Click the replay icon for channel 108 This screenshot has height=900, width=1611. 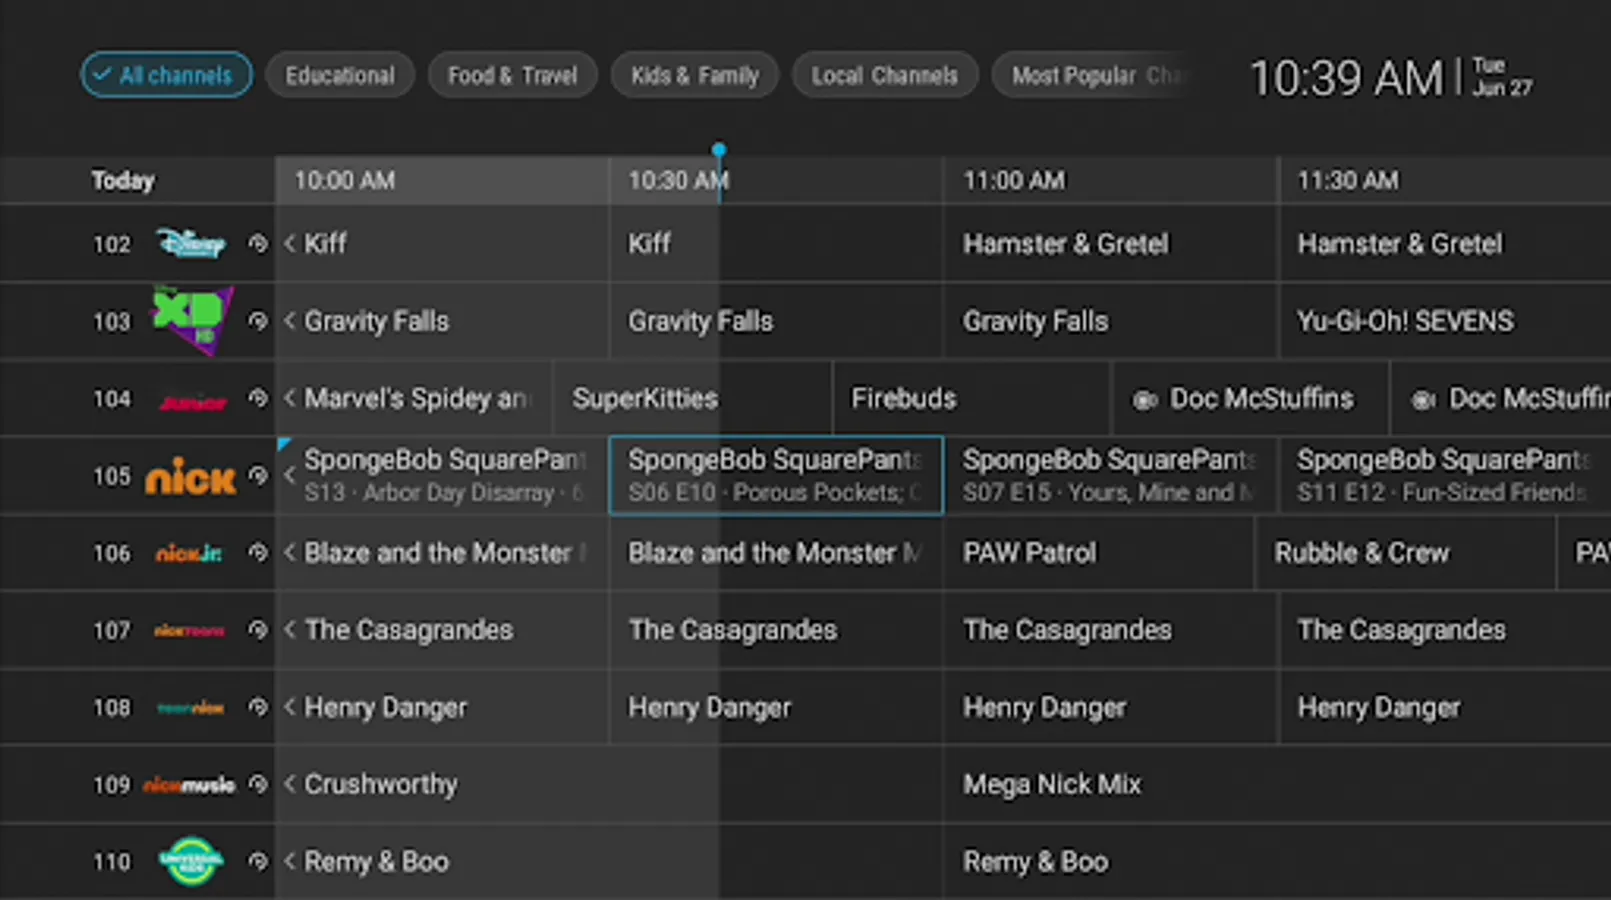point(258,707)
